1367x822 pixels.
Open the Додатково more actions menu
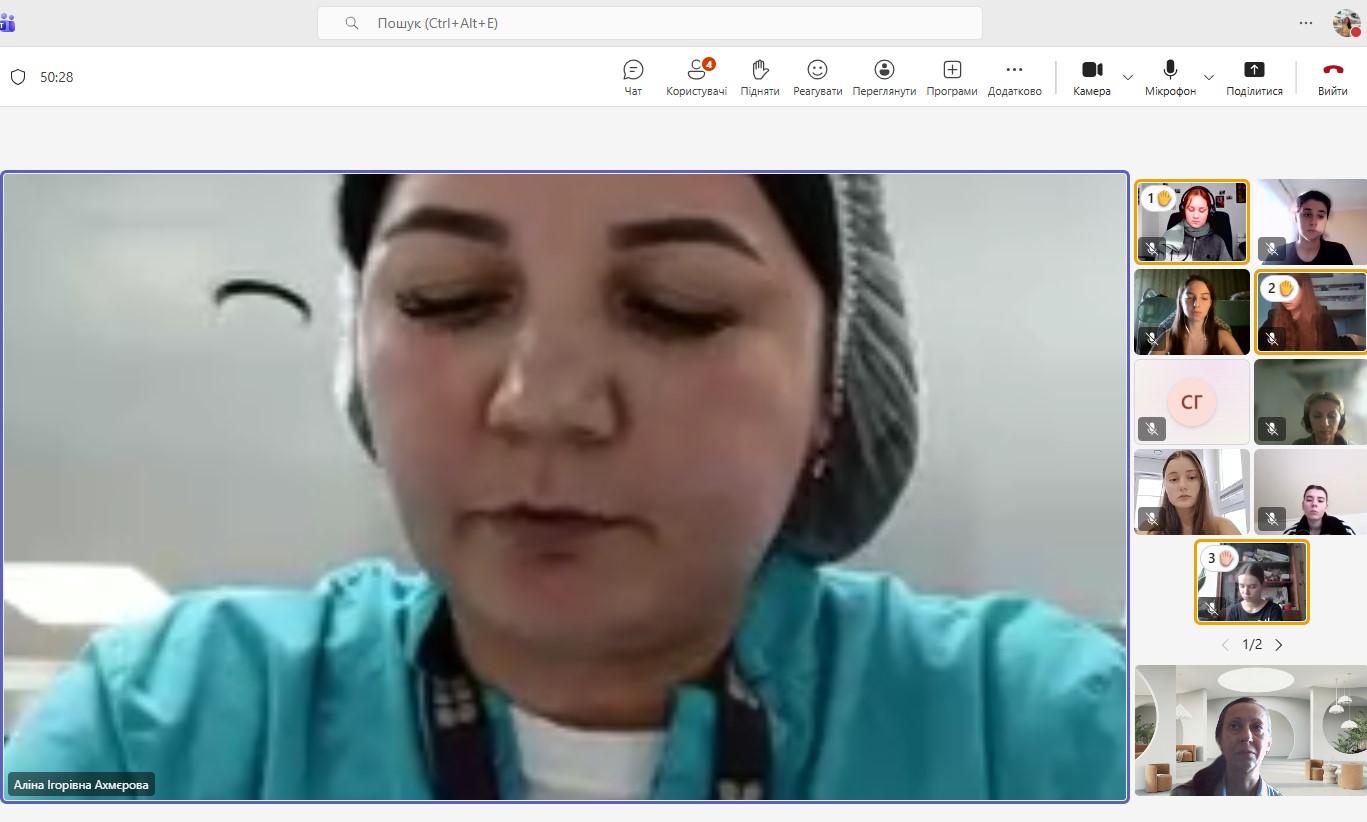tap(1014, 77)
